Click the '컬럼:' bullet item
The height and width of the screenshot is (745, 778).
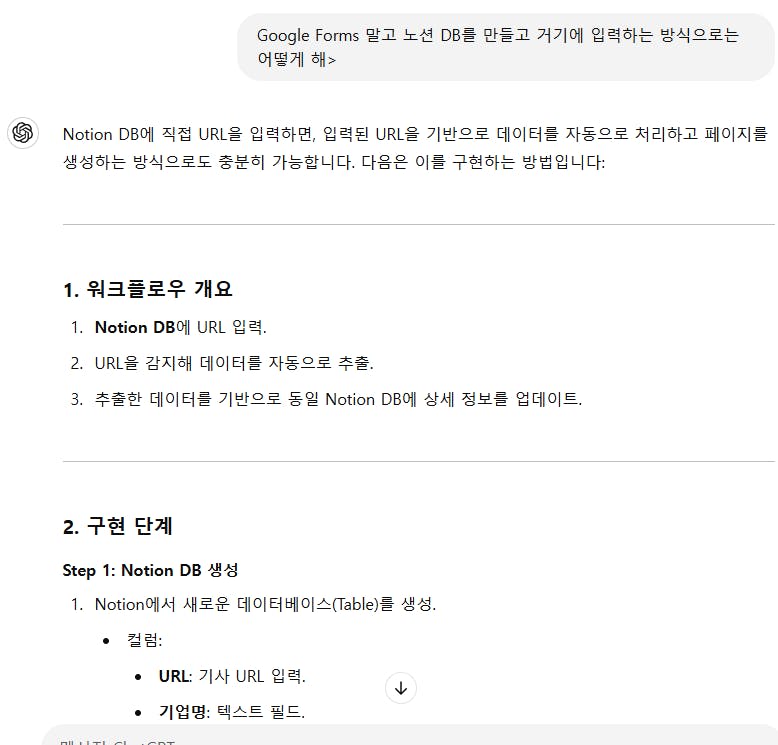pyautogui.click(x=144, y=640)
